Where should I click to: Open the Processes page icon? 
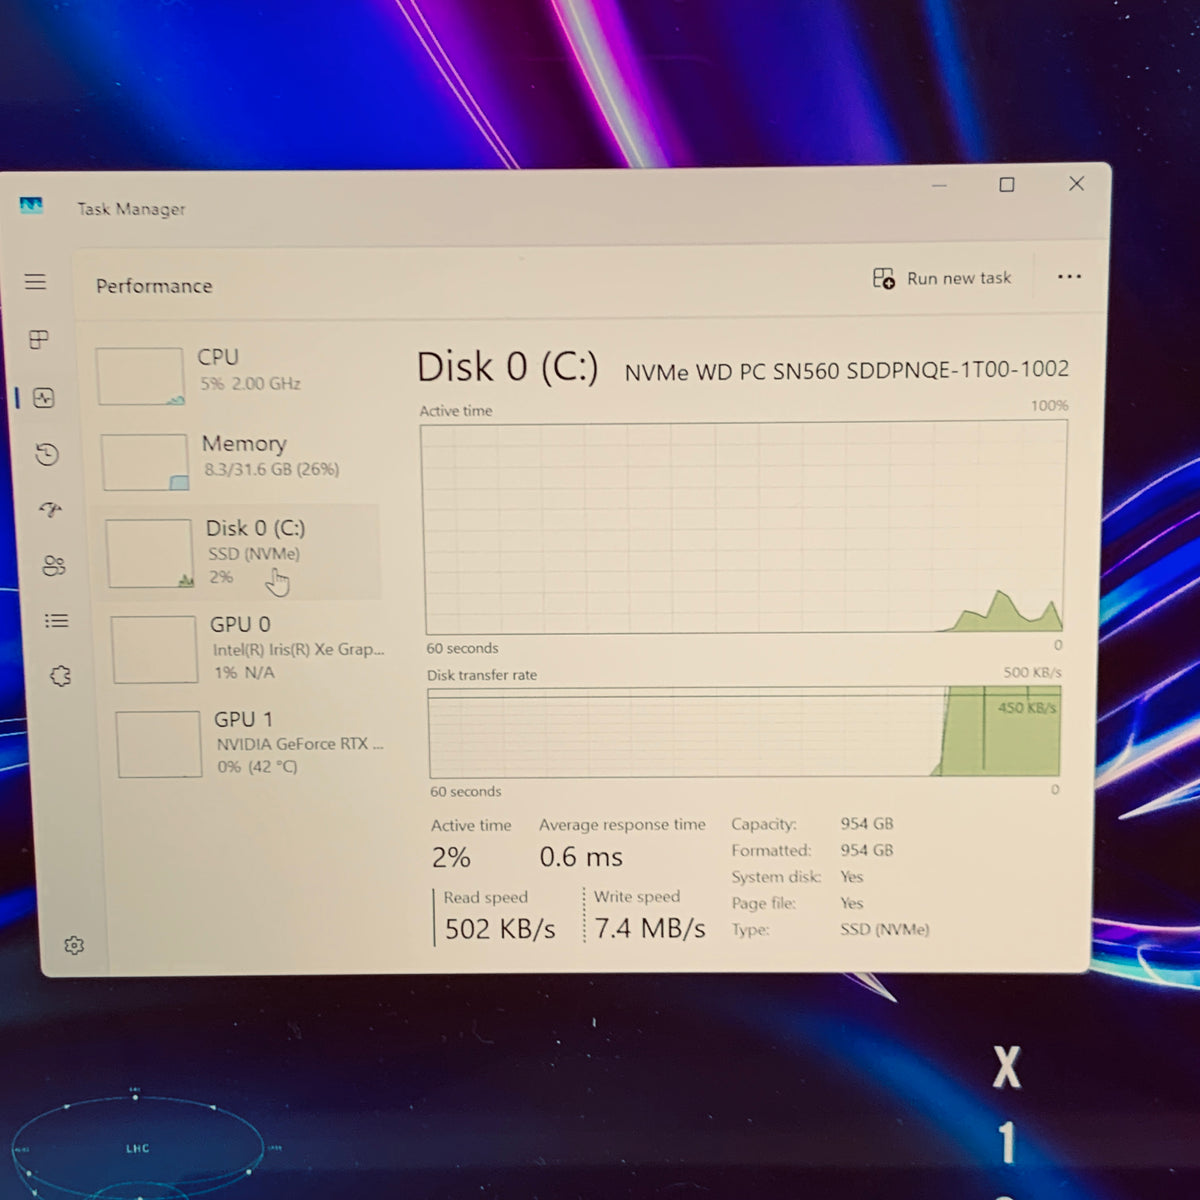[39, 340]
